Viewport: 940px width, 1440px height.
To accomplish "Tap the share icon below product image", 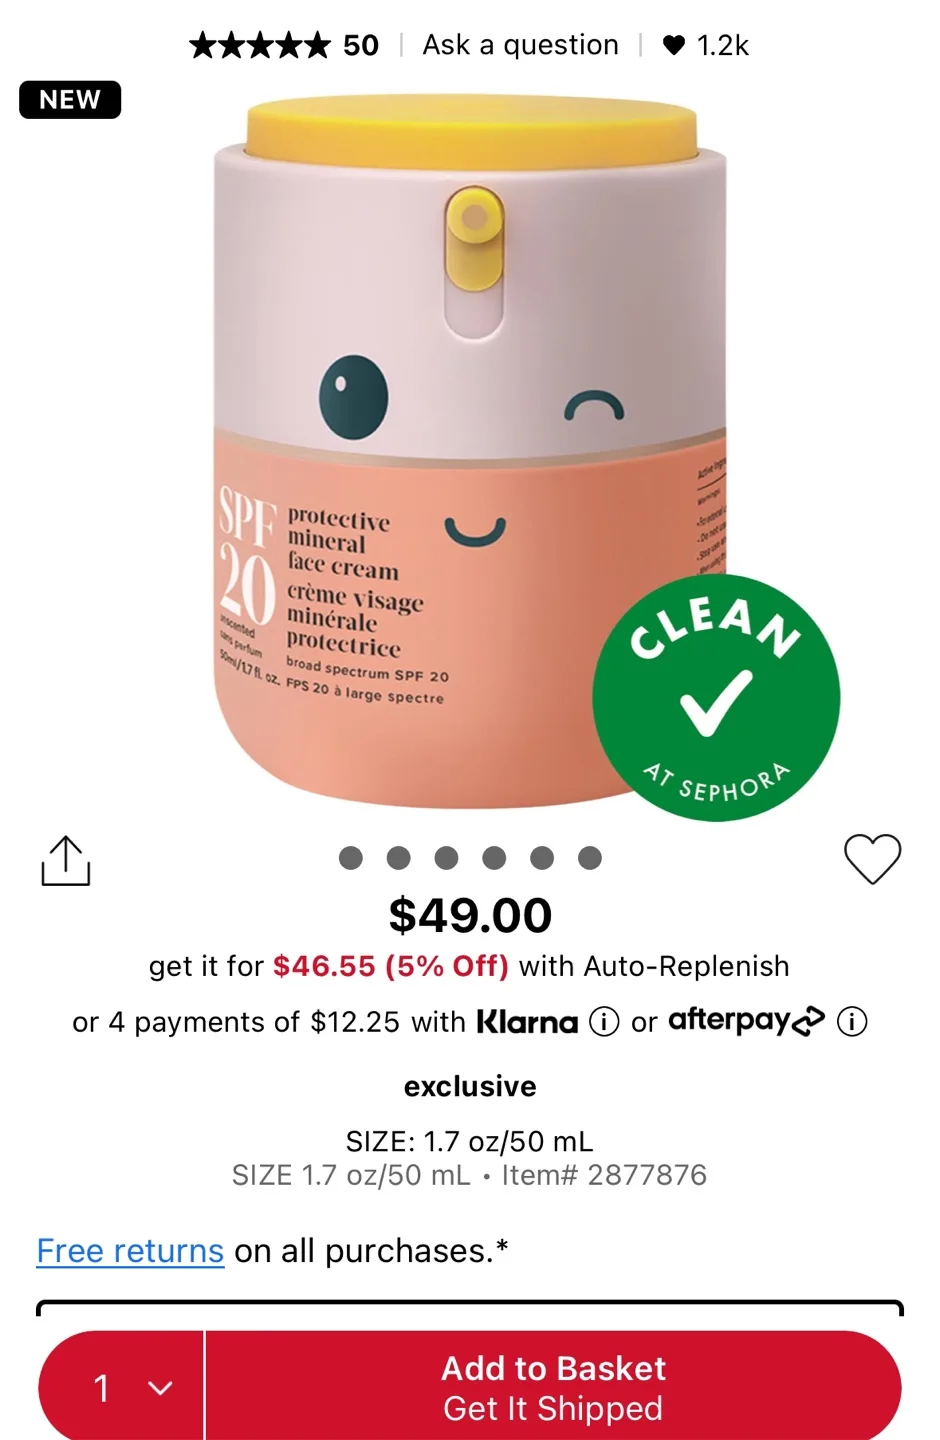I will point(66,861).
